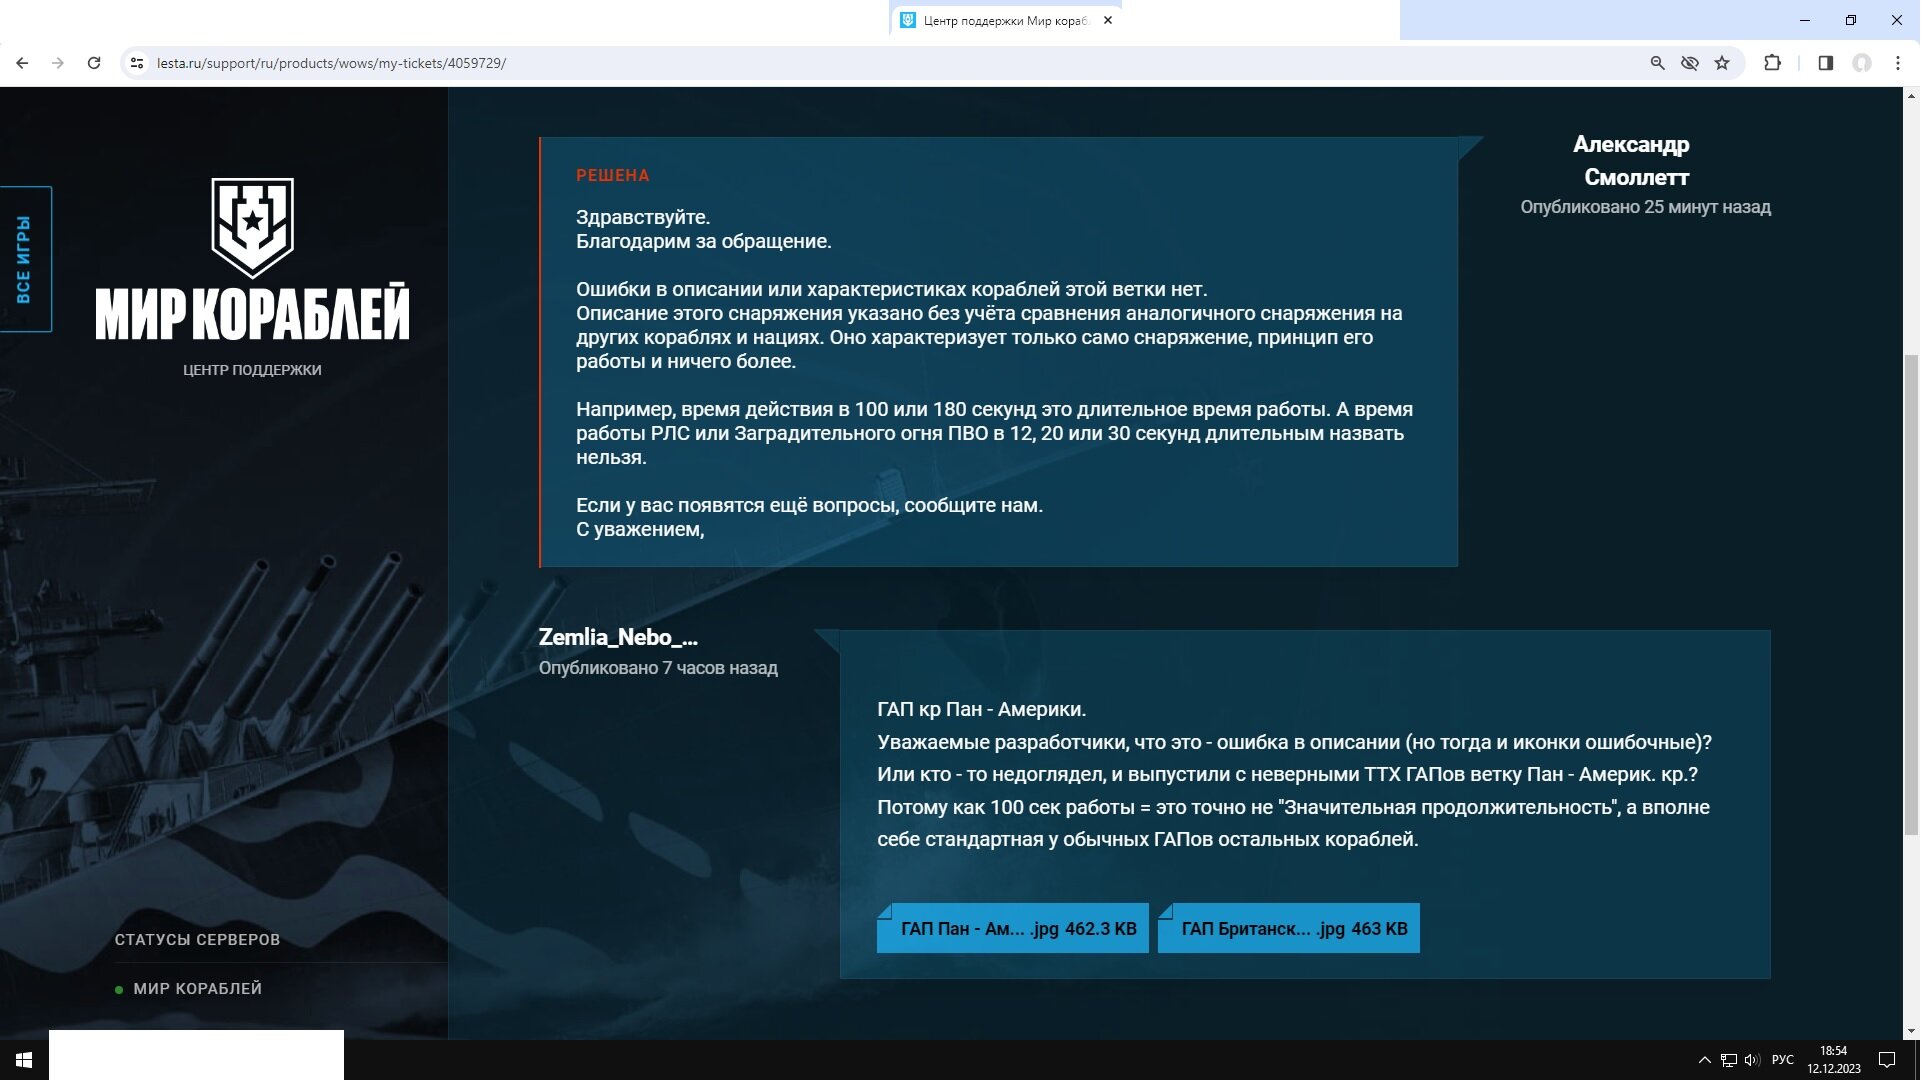The width and height of the screenshot is (1926, 1088).
Task: Open the browser three-dot menu
Action: pyautogui.click(x=1897, y=63)
